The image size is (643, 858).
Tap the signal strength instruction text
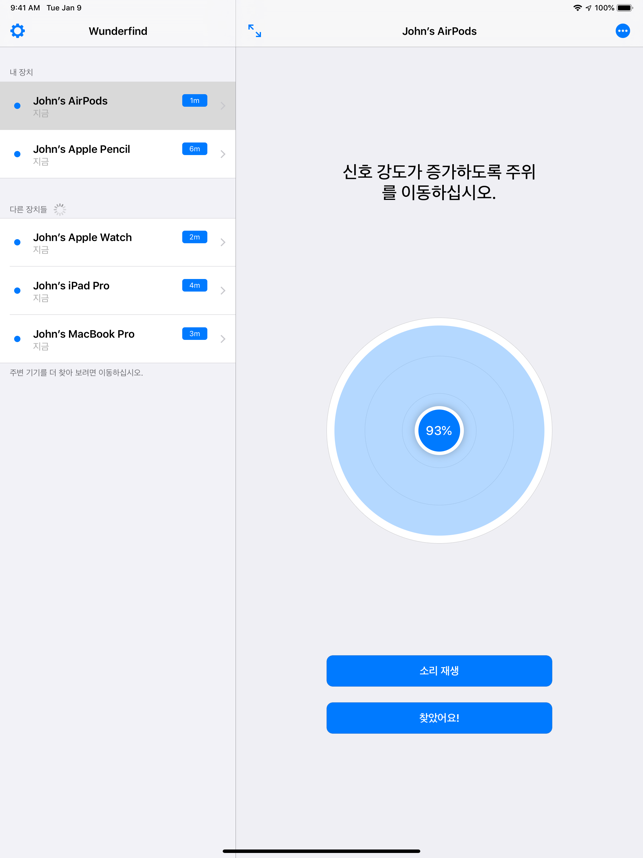coord(439,182)
